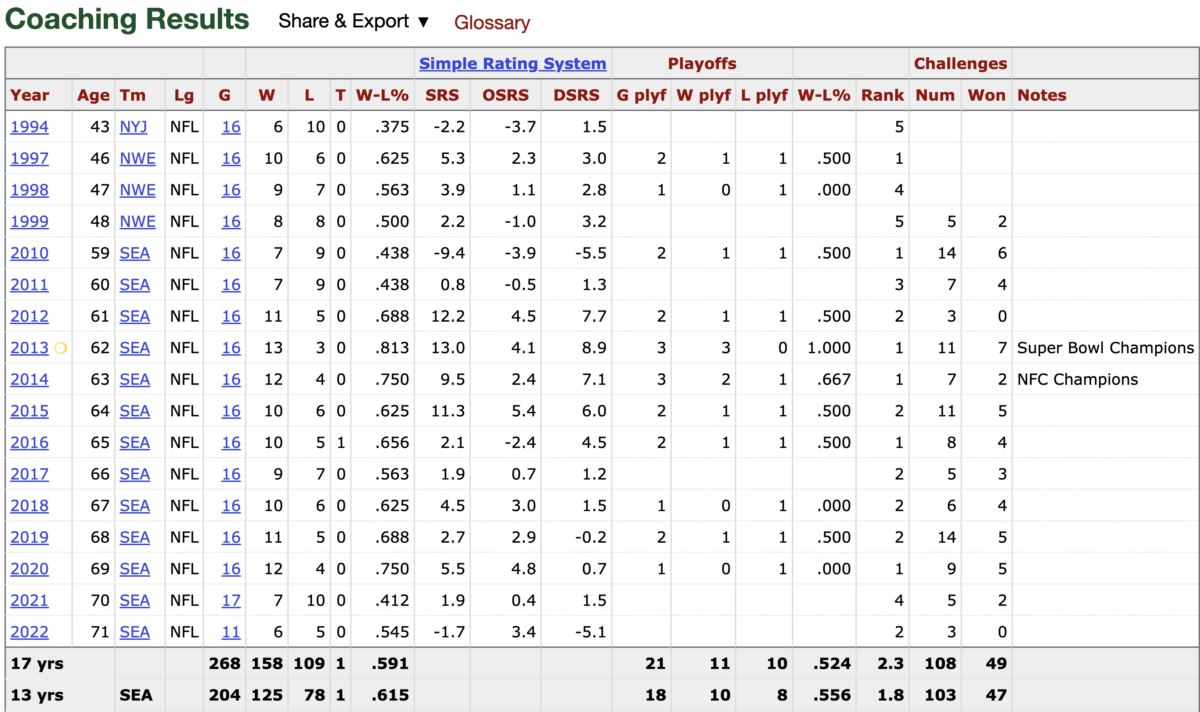The height and width of the screenshot is (712, 1200).
Task: Open the 2013 season link
Action: click(x=29, y=348)
